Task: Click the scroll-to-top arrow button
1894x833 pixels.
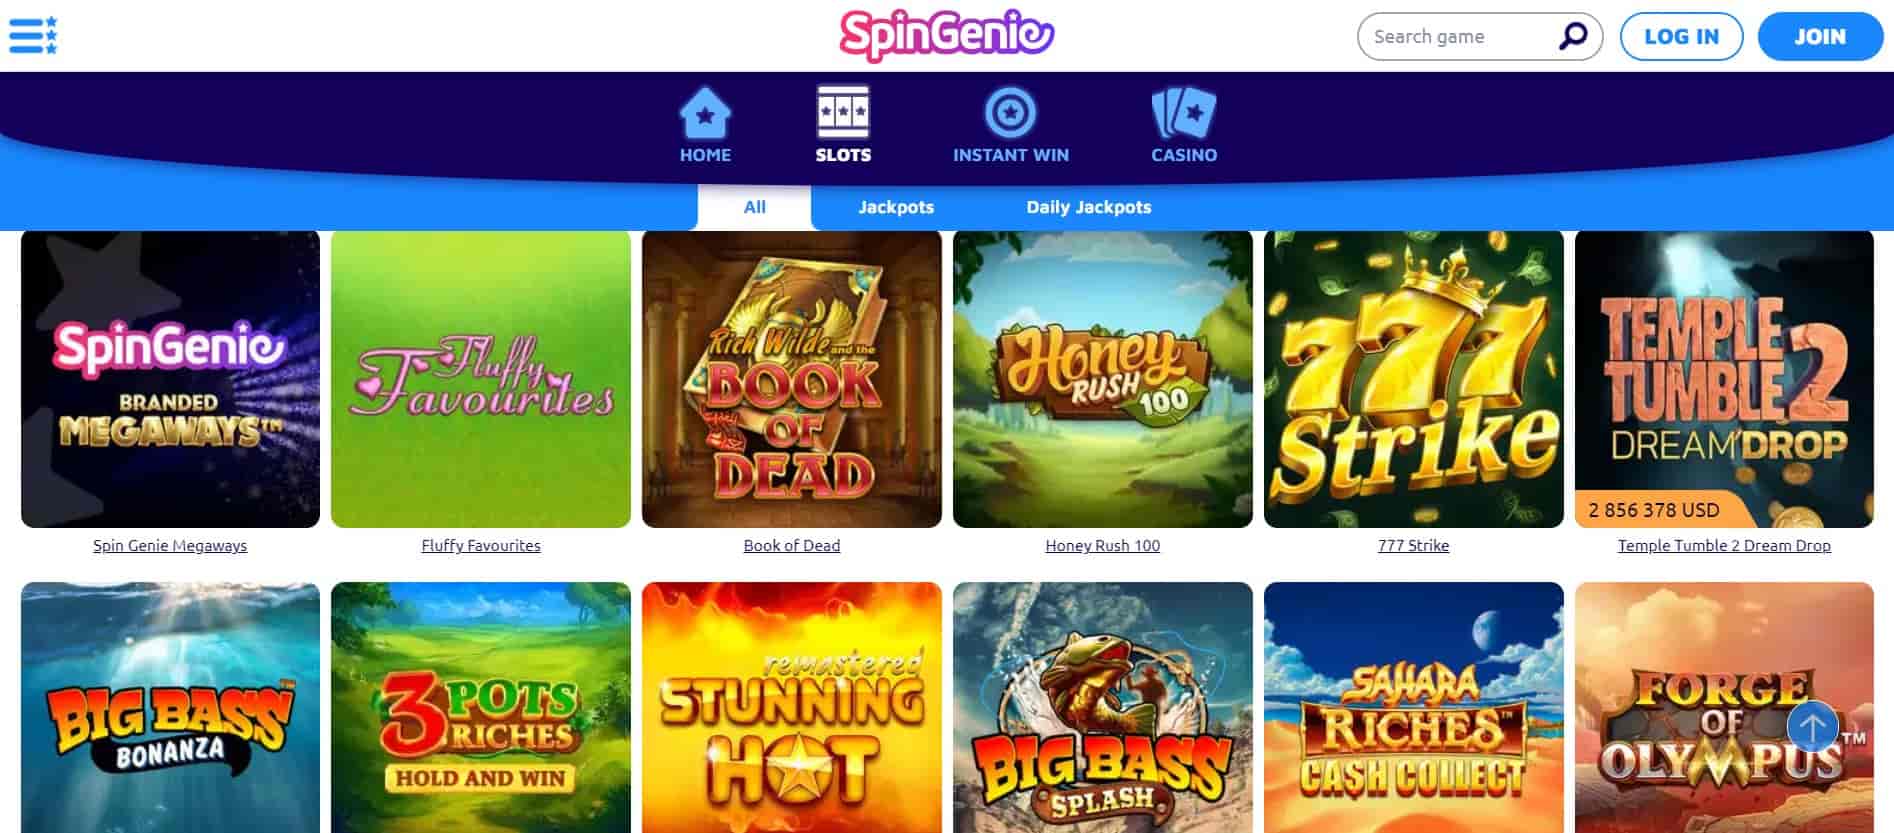Action: [x=1812, y=726]
